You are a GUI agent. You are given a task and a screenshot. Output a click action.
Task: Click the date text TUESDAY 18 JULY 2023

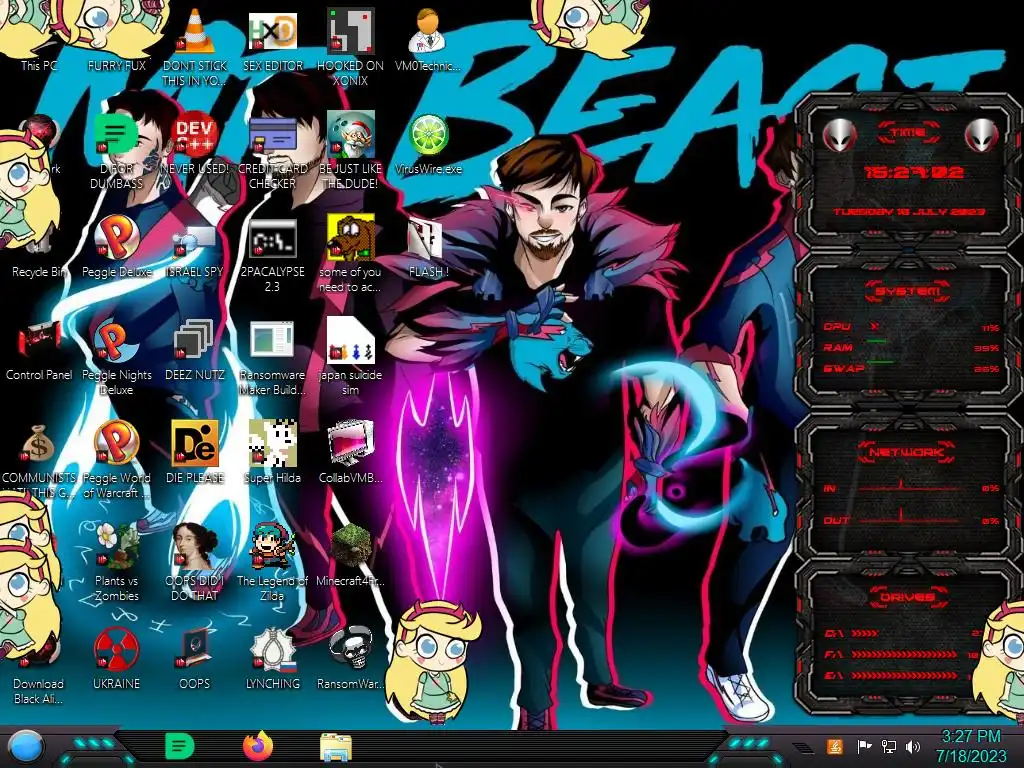tap(908, 212)
